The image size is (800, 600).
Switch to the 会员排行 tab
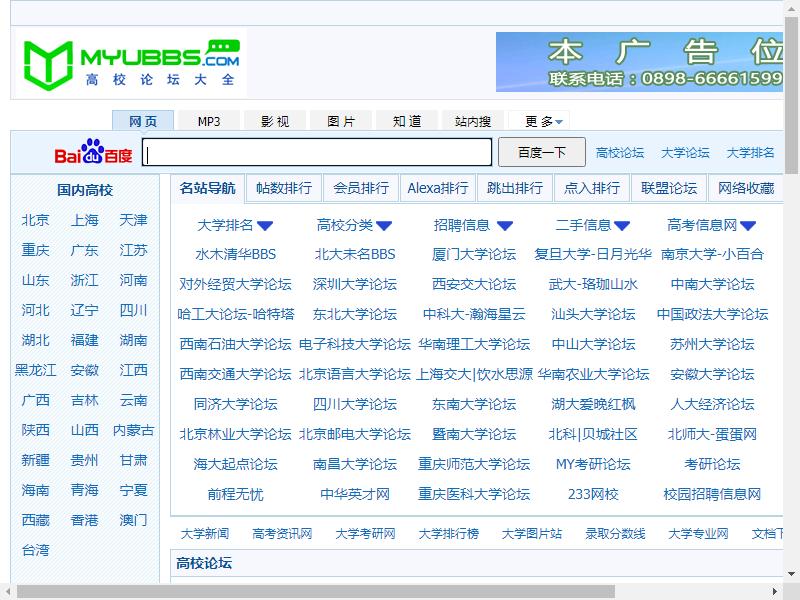pos(361,188)
